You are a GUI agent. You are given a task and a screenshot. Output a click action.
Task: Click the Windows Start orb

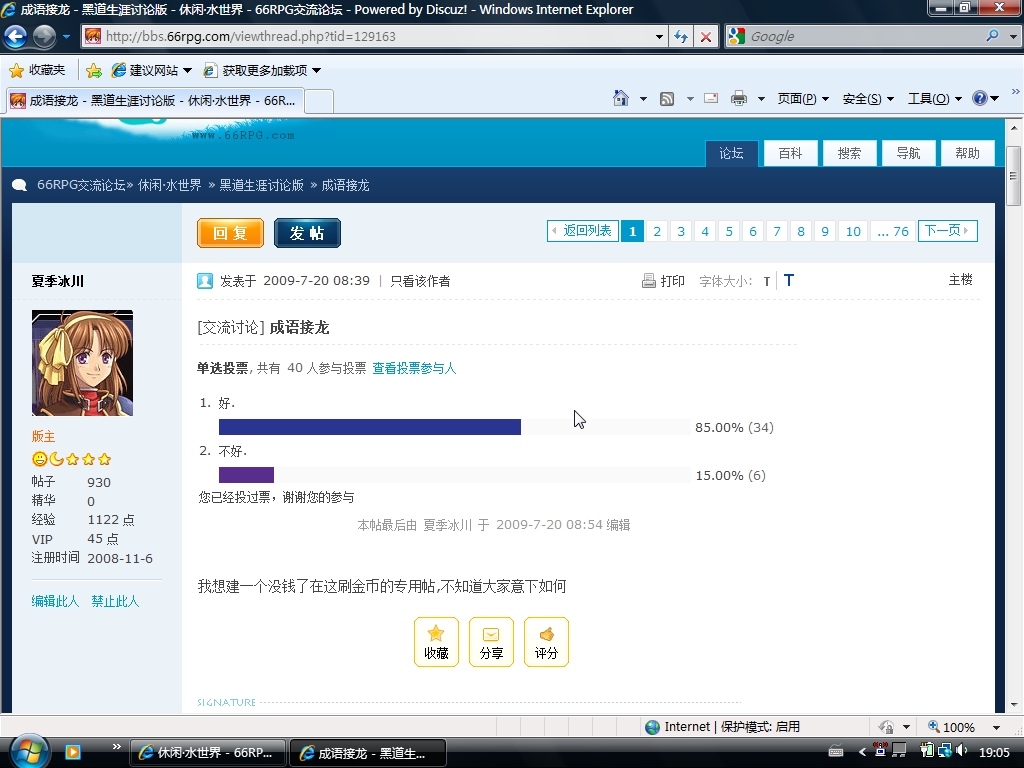click(28, 751)
